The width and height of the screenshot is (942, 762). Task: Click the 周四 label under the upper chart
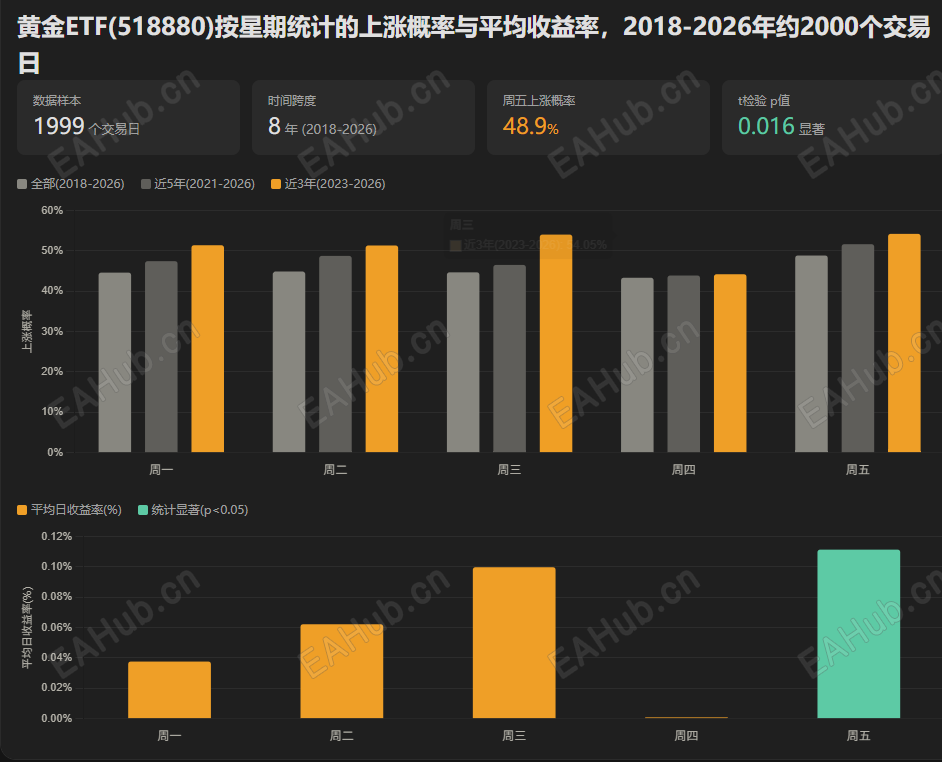click(x=684, y=470)
